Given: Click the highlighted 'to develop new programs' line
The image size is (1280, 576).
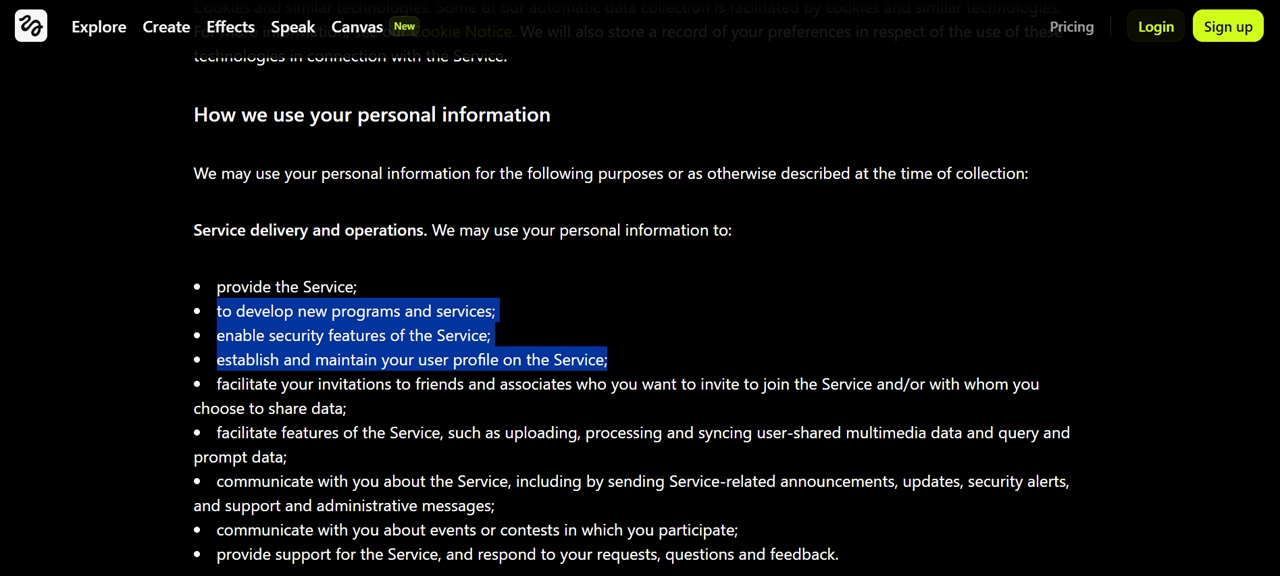Looking at the screenshot, I should (x=355, y=311).
